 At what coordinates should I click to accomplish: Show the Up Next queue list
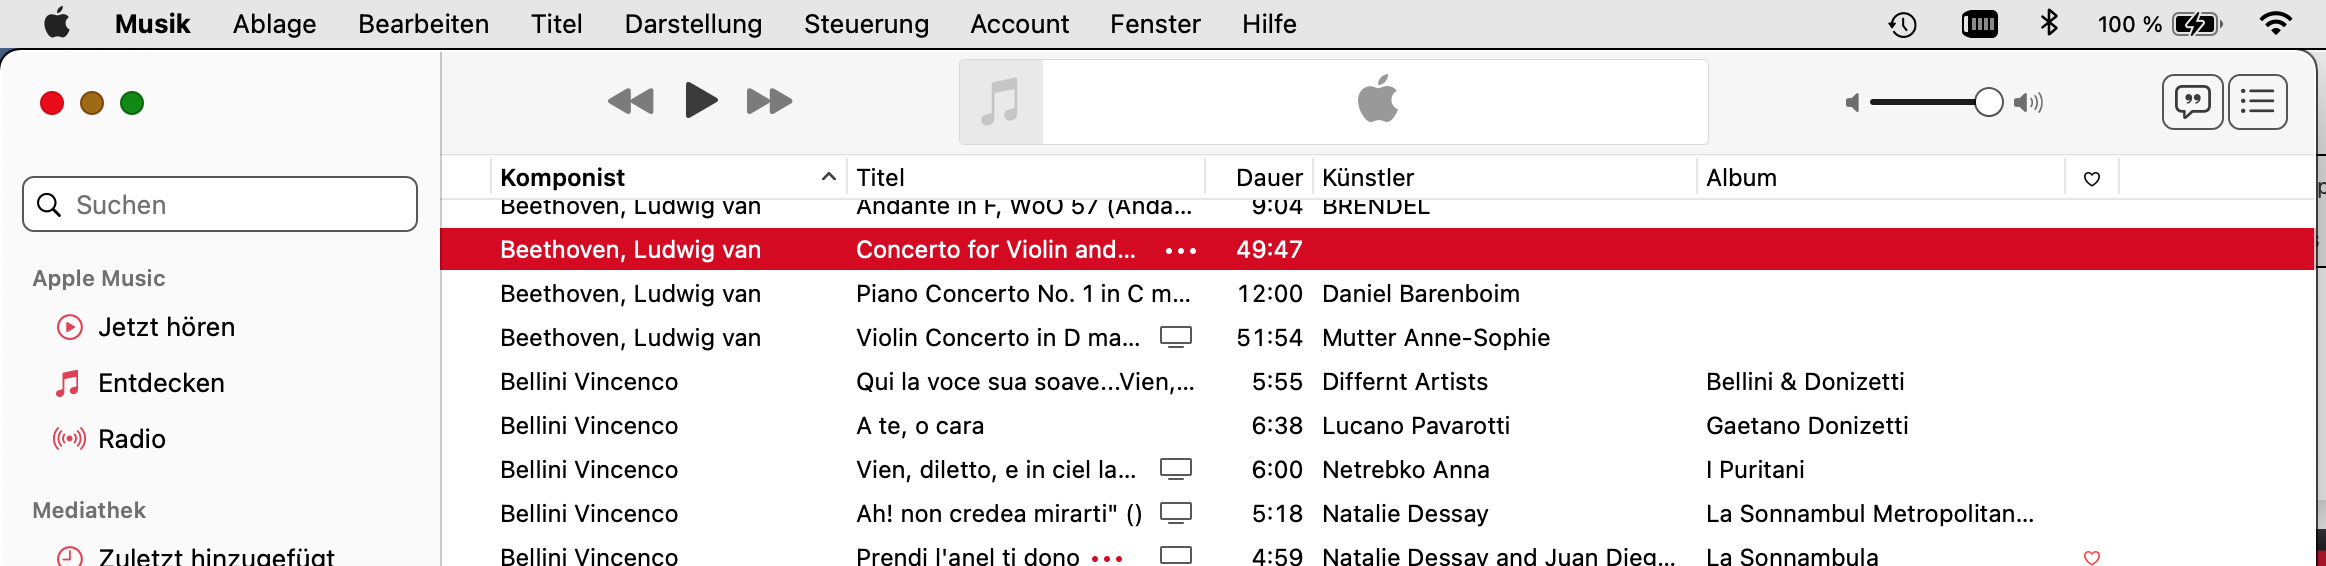(2258, 102)
